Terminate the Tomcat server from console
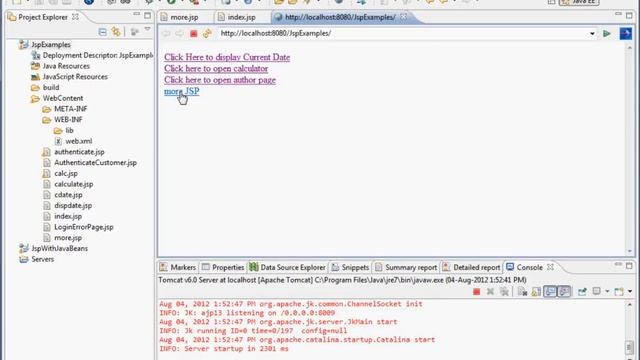Screen dimensions: 640x360 coord(476,291)
